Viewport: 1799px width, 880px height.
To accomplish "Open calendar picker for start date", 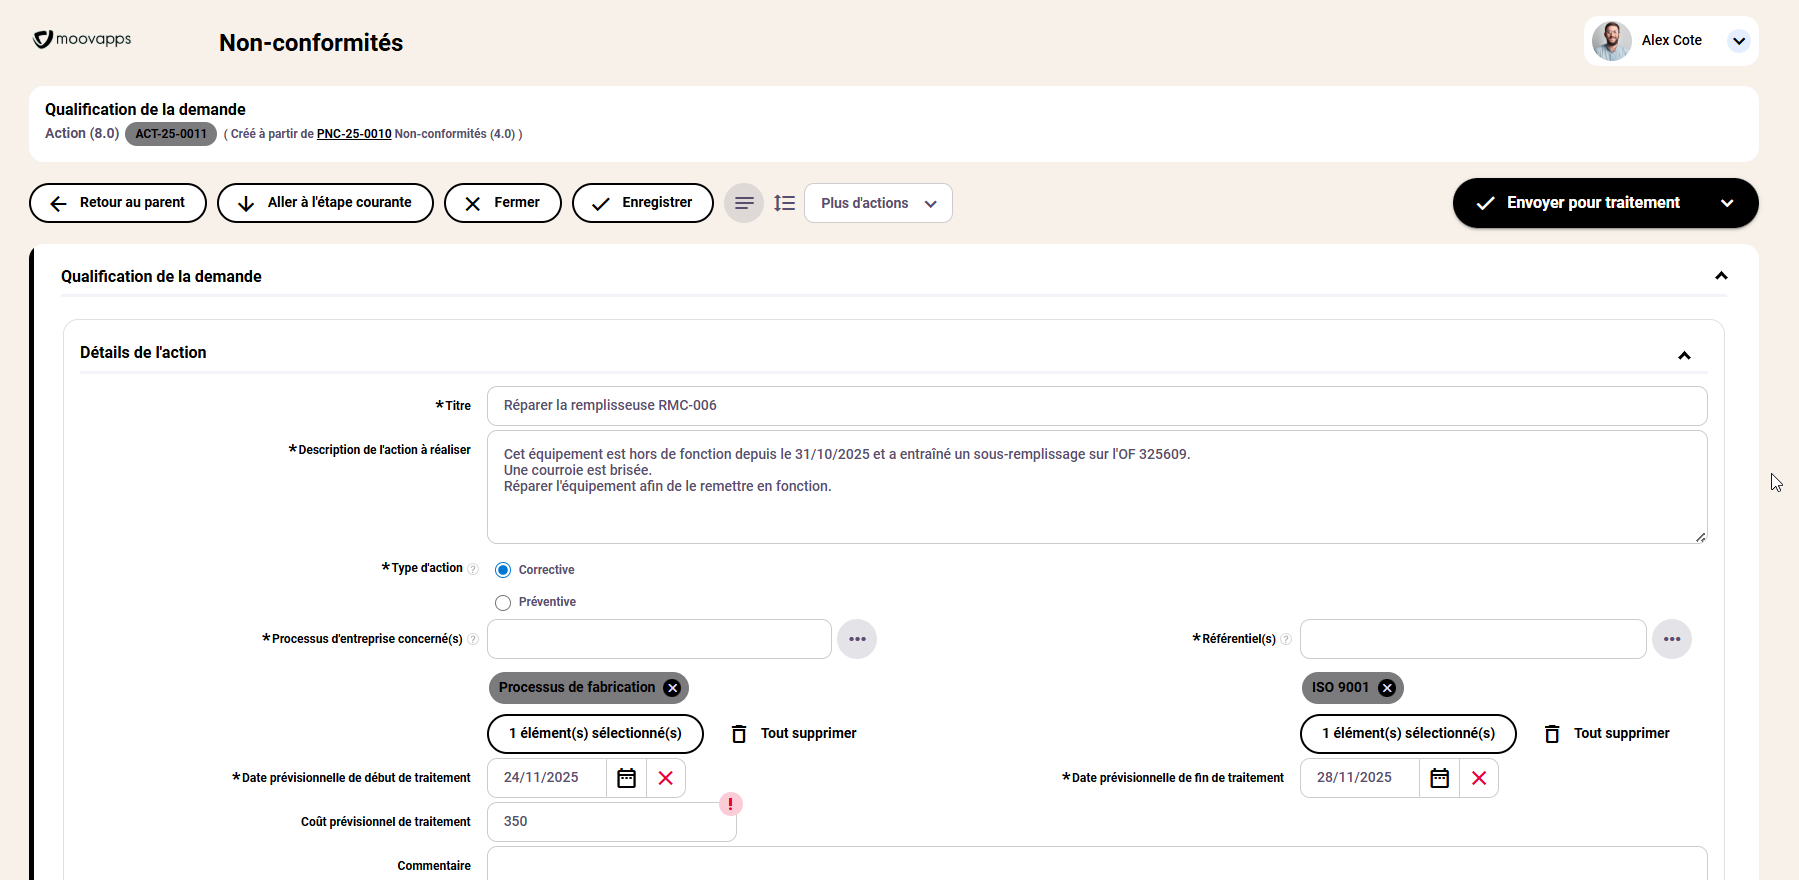I will coord(626,778).
